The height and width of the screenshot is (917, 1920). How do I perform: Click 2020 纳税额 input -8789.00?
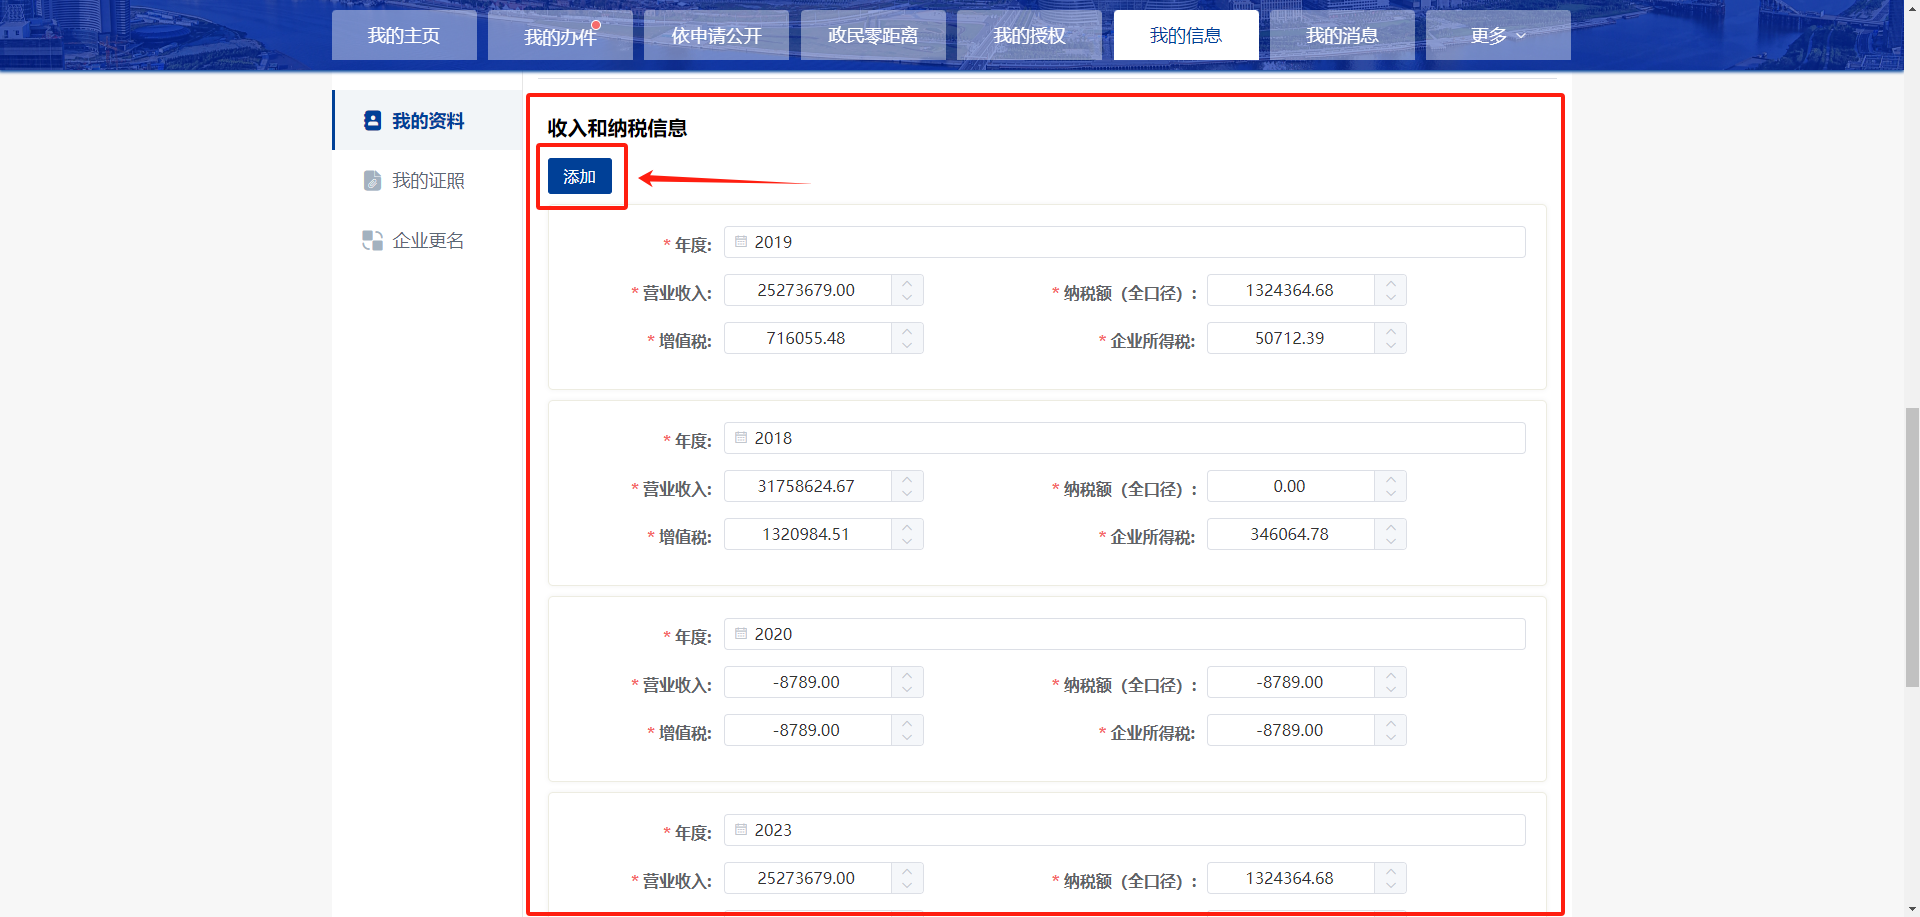click(x=1290, y=682)
